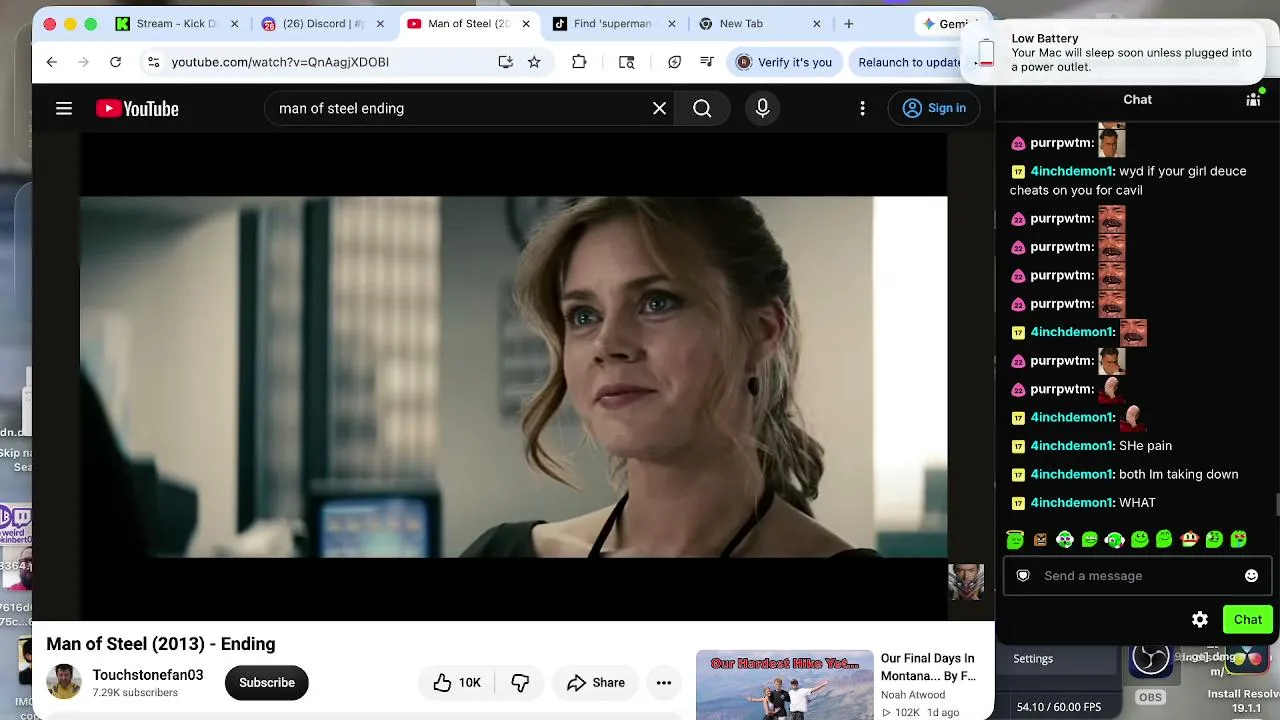Open the Chrome extensions puzzle icon
The image size is (1280, 720).
click(579, 62)
